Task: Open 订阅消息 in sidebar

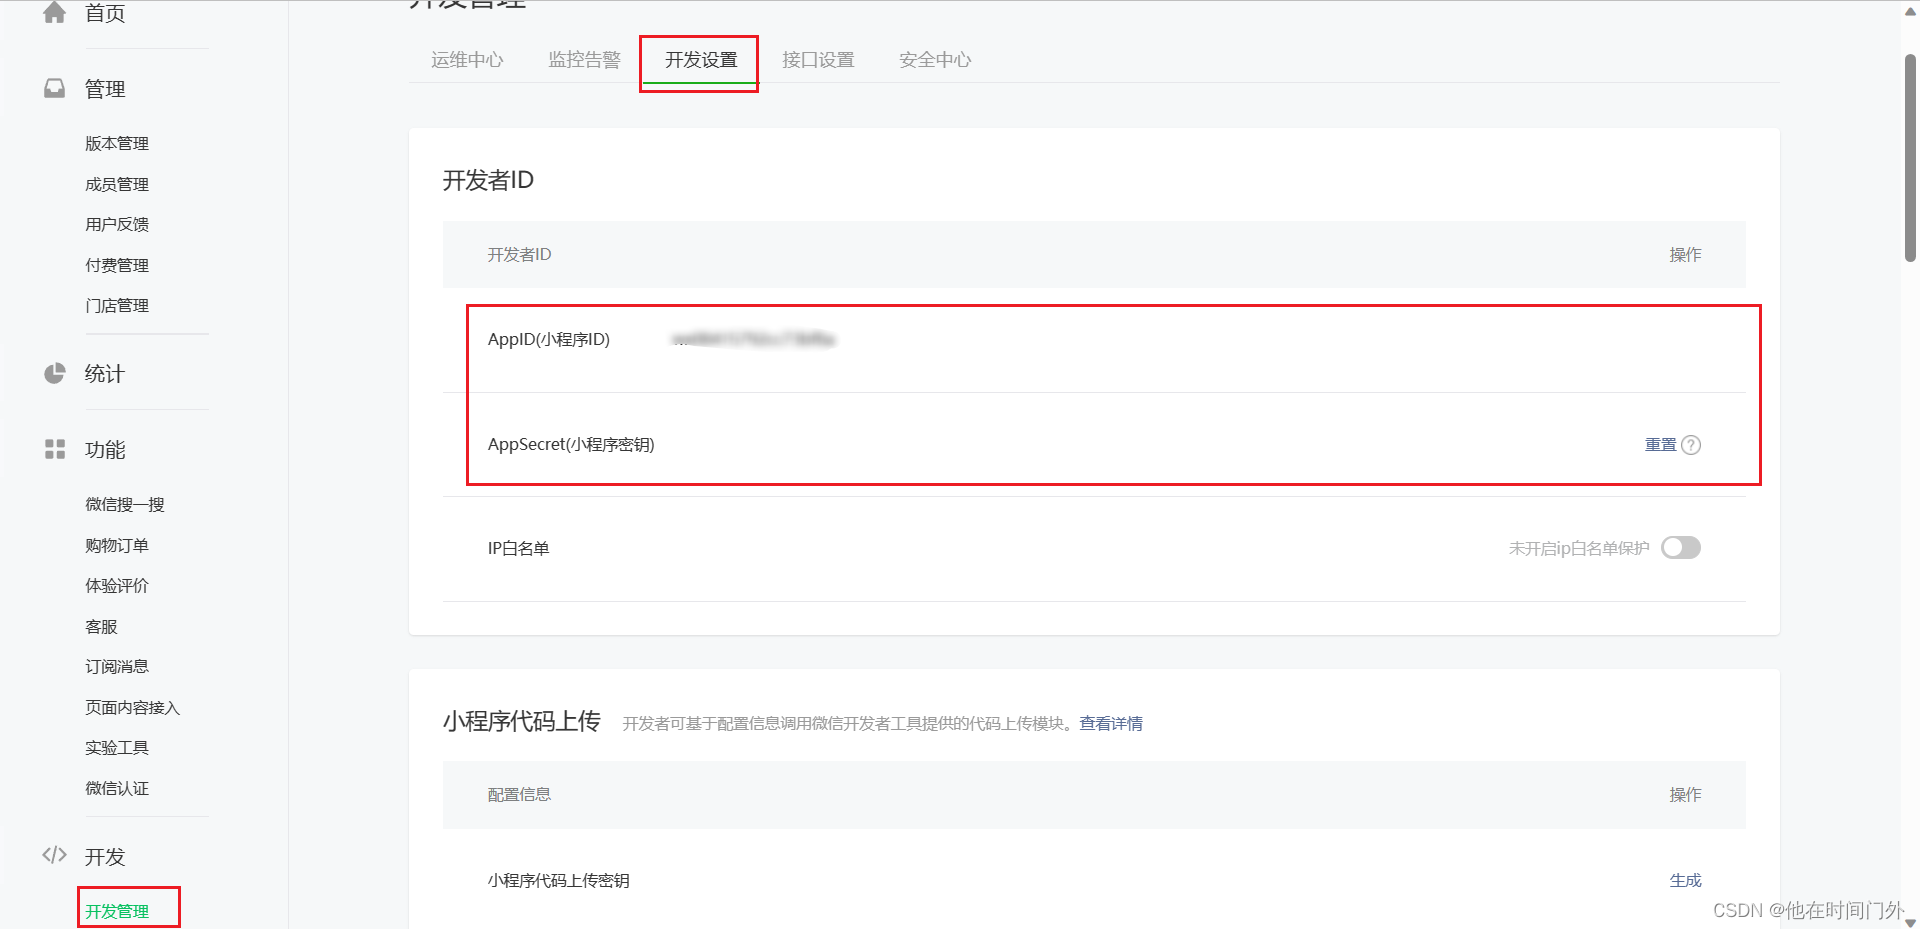Action: pyautogui.click(x=117, y=667)
